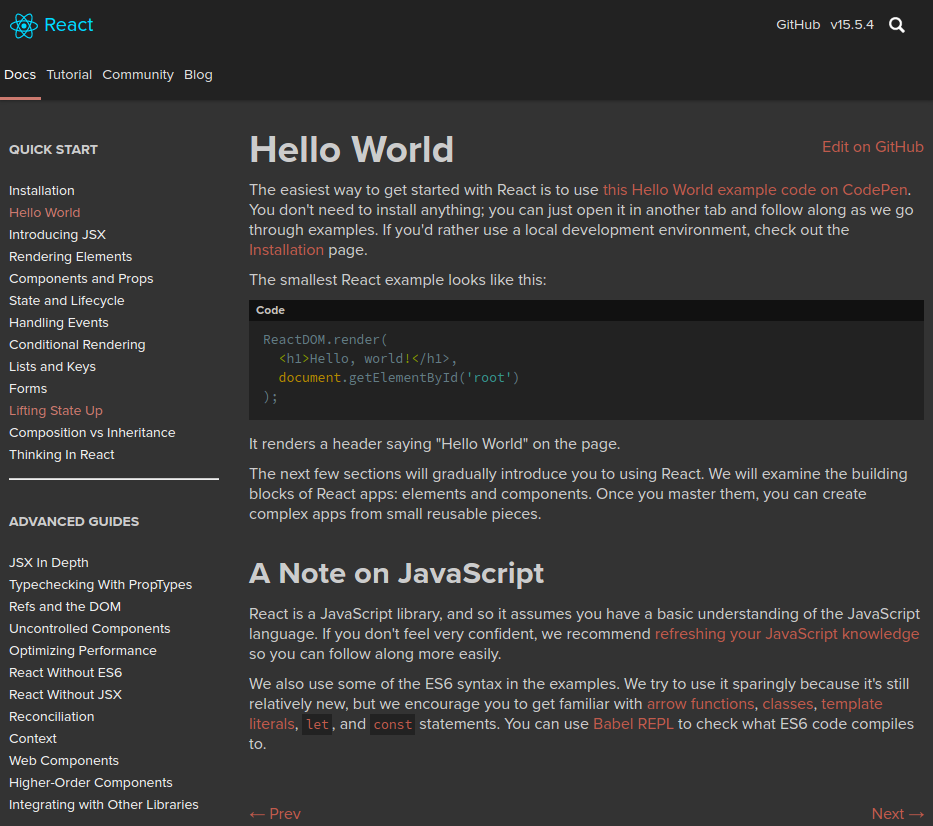The image size is (933, 826).
Task: Open Conditional Rendering page
Action: 77,345
